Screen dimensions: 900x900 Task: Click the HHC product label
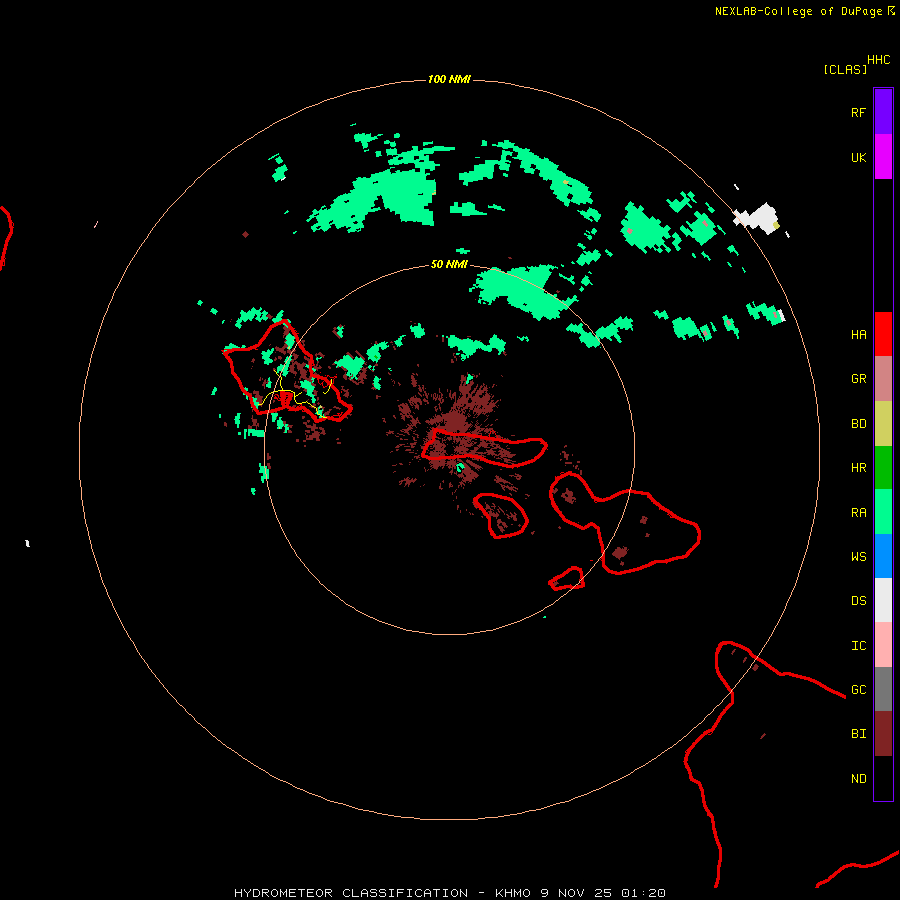[879, 60]
